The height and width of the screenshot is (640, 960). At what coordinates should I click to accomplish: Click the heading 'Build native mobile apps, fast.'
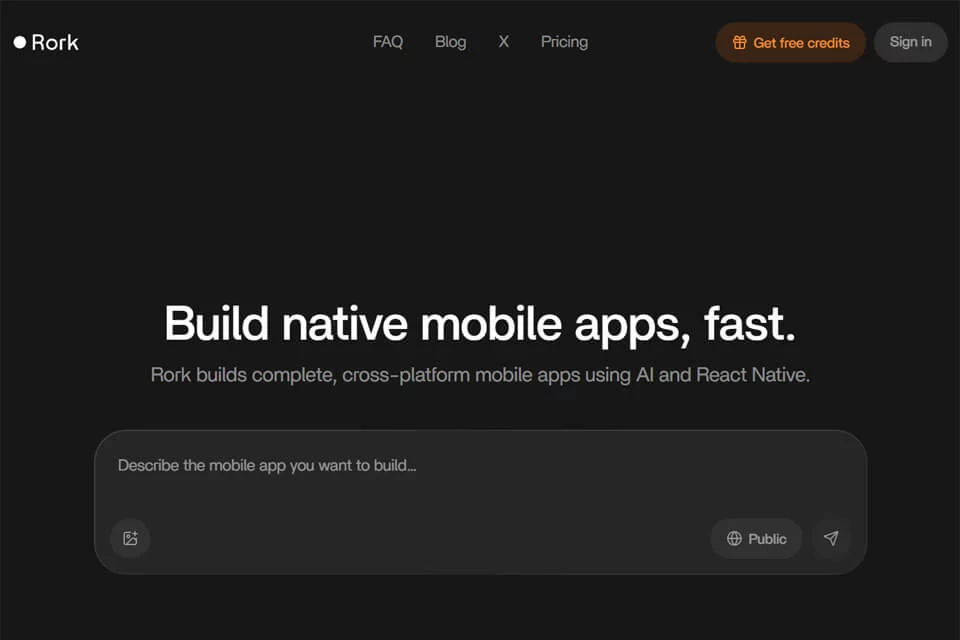(x=480, y=323)
